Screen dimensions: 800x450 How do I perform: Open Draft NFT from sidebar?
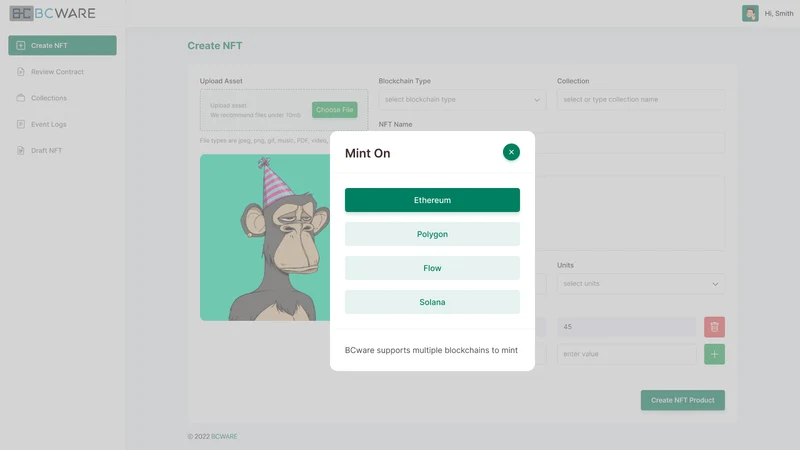point(46,151)
